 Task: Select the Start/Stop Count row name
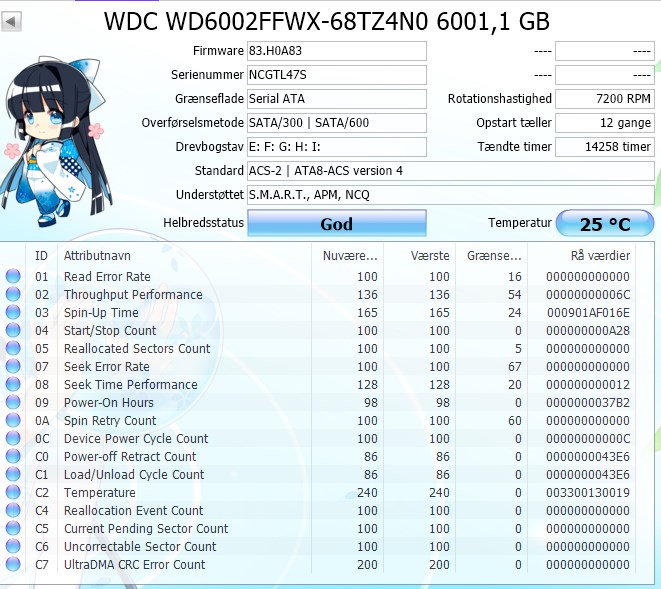tap(110, 331)
